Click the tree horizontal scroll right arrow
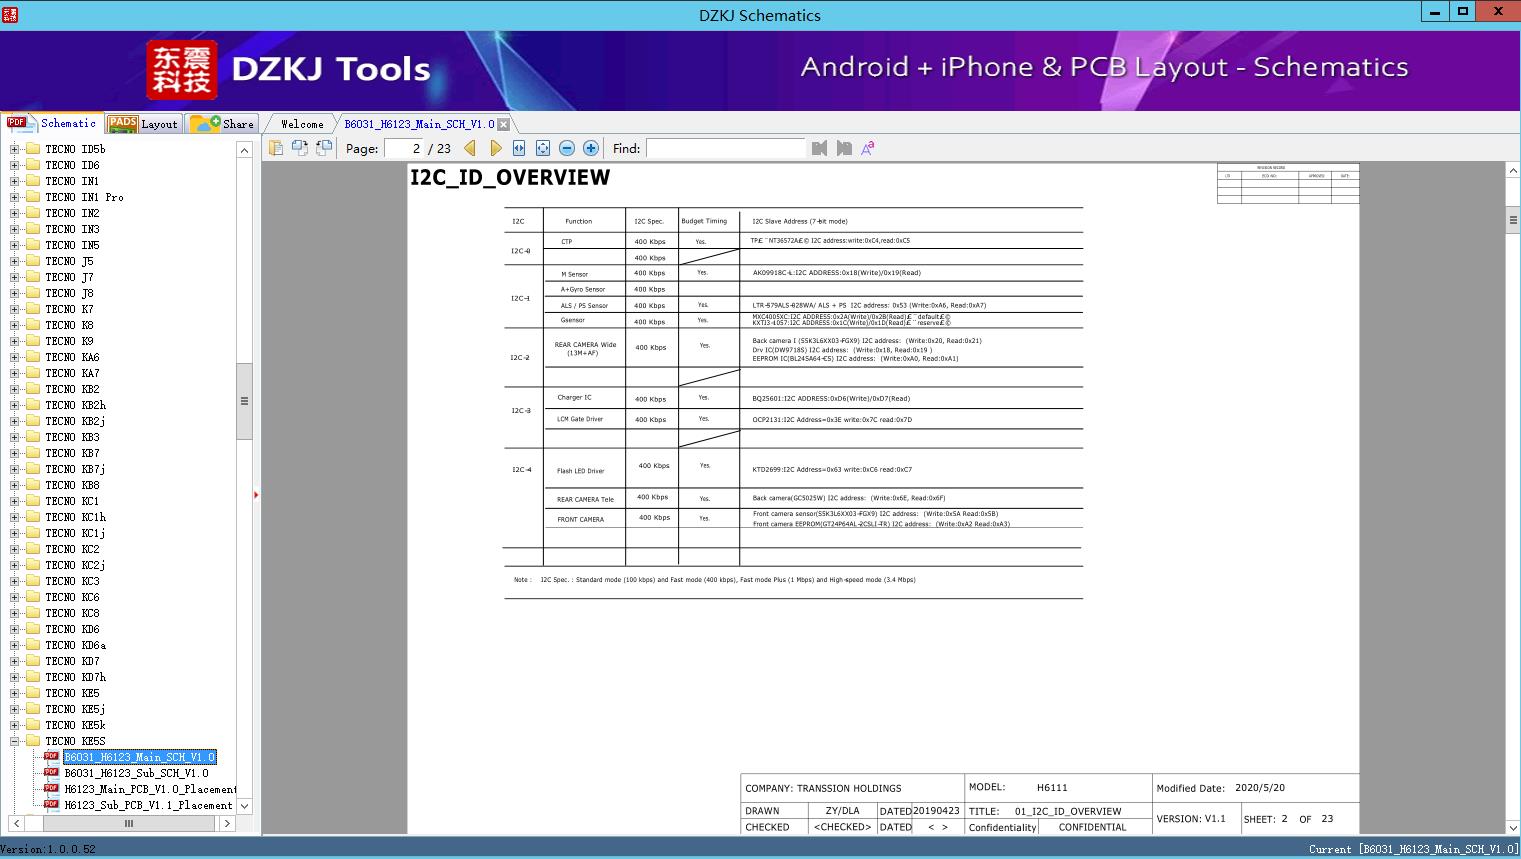The height and width of the screenshot is (859, 1521). point(227,823)
